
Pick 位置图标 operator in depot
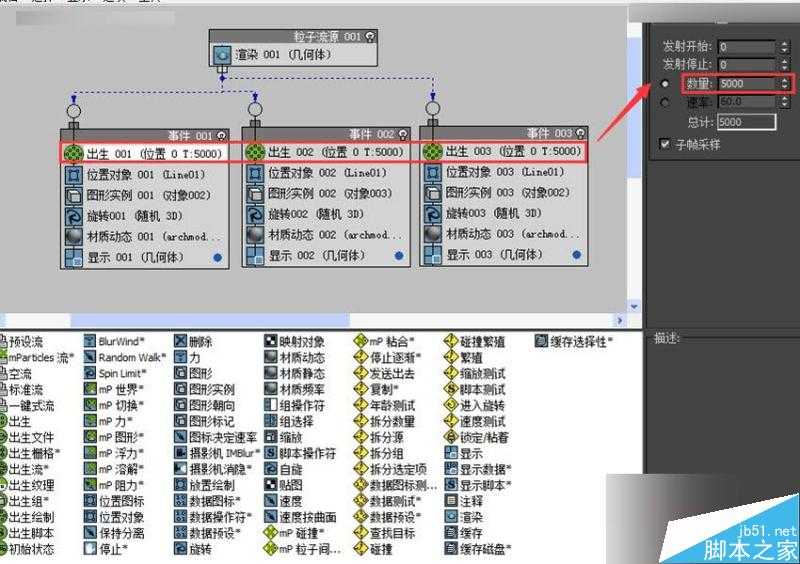114,501
